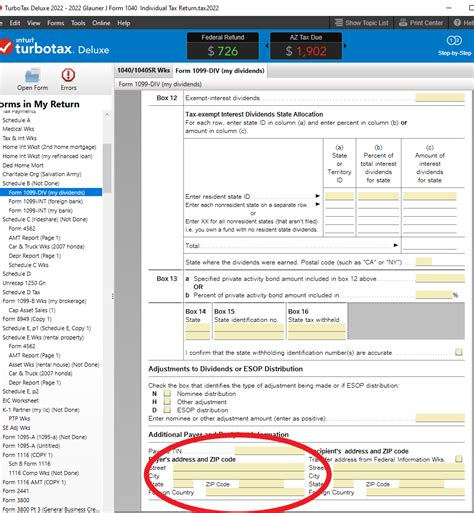Select Schedule B (Not Done) form
The image size is (474, 513).
pyautogui.click(x=31, y=183)
